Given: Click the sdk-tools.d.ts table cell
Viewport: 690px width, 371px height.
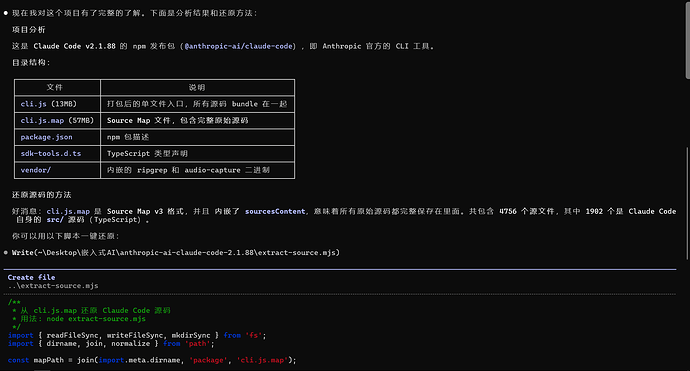Looking at the screenshot, I should click(58, 153).
